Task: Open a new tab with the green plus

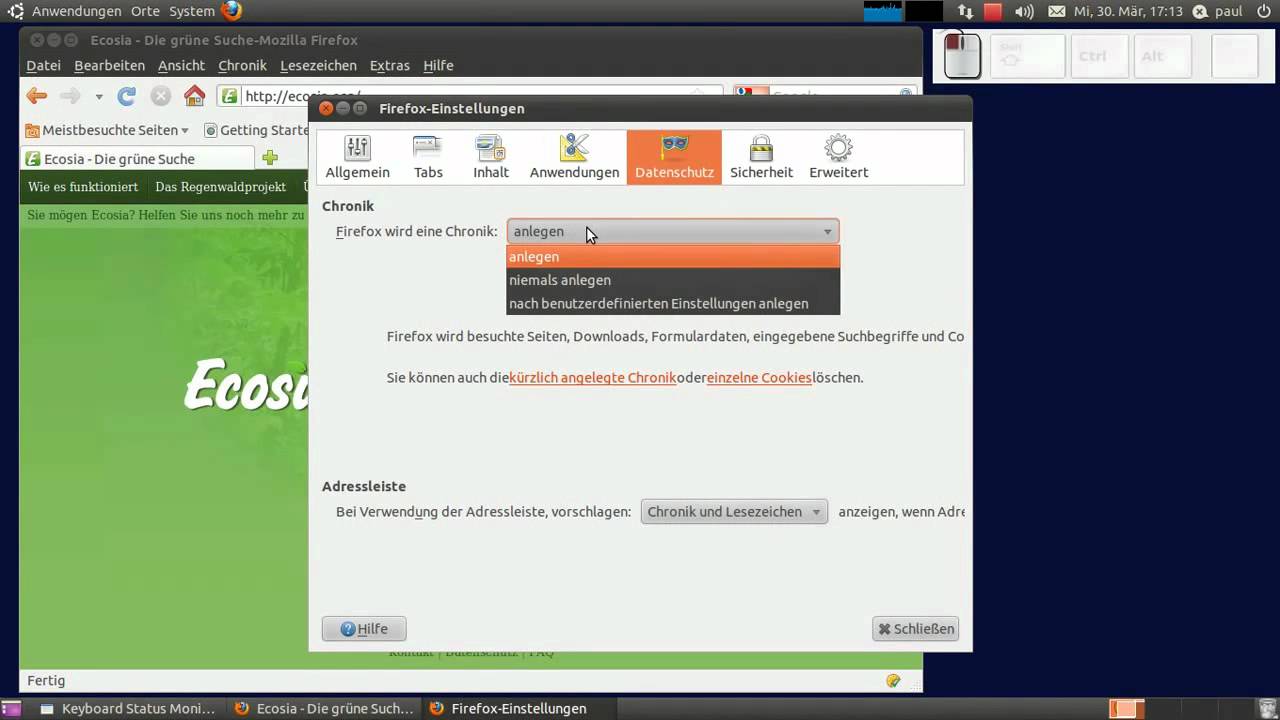Action: 269,158
